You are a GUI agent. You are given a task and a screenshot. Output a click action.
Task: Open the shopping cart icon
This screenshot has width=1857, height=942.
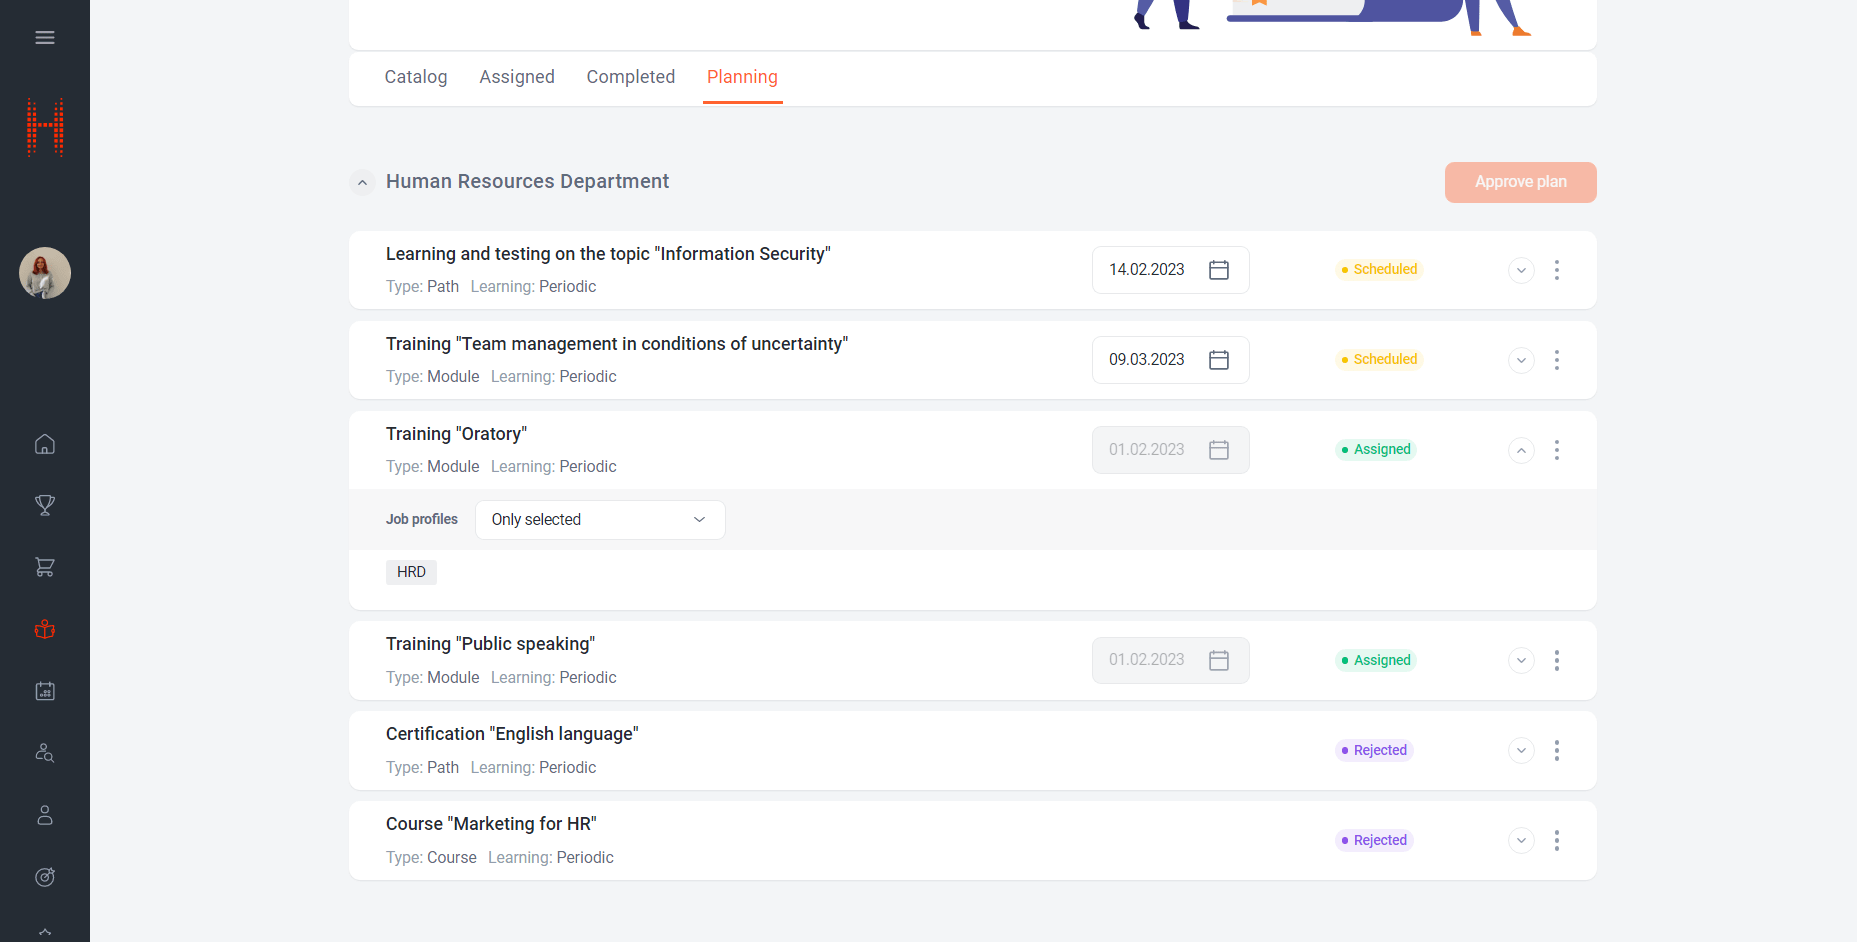45,567
